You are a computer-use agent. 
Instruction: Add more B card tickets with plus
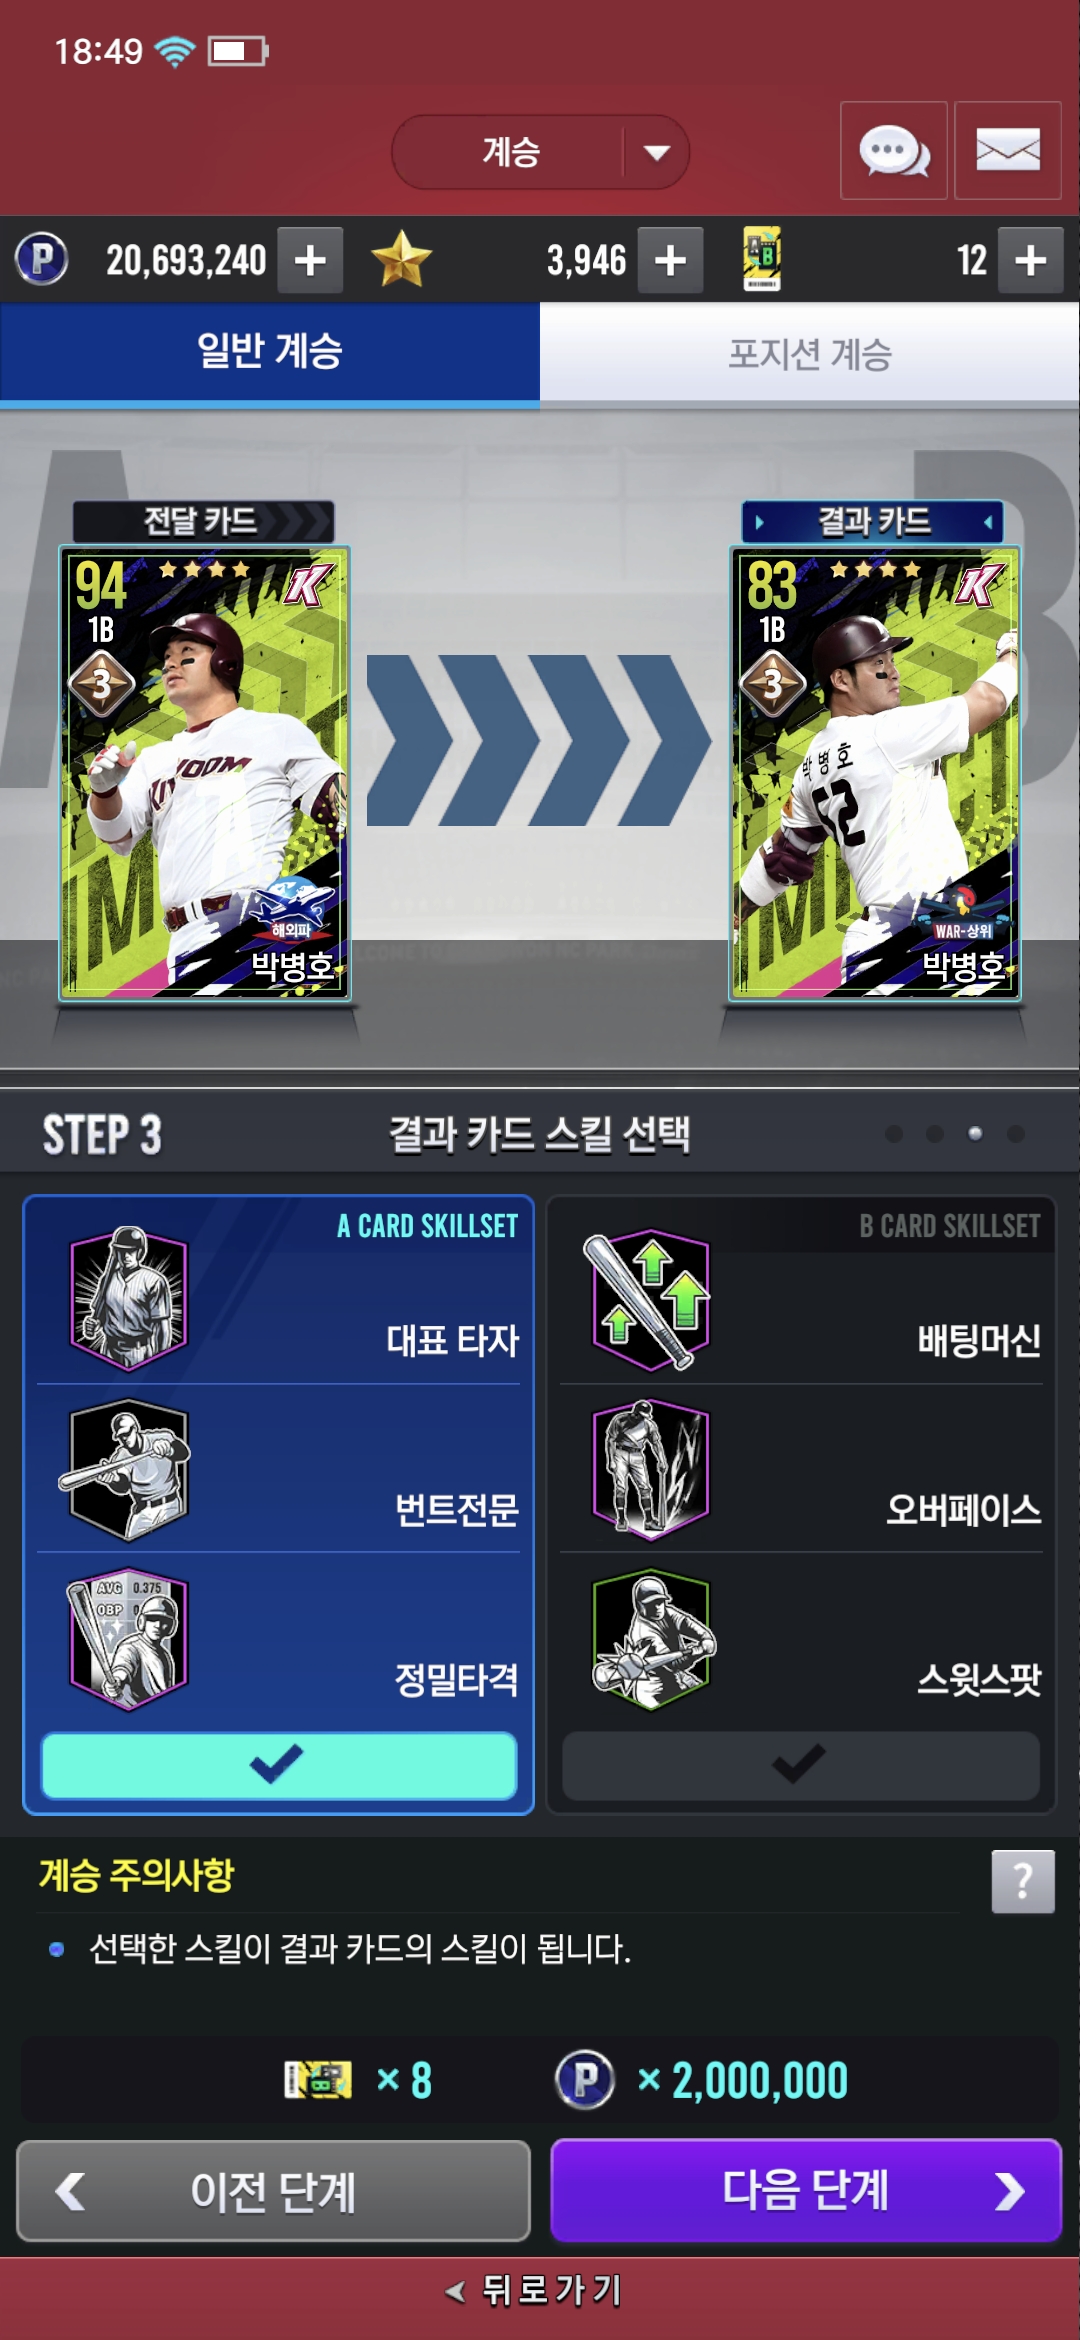pyautogui.click(x=1031, y=260)
